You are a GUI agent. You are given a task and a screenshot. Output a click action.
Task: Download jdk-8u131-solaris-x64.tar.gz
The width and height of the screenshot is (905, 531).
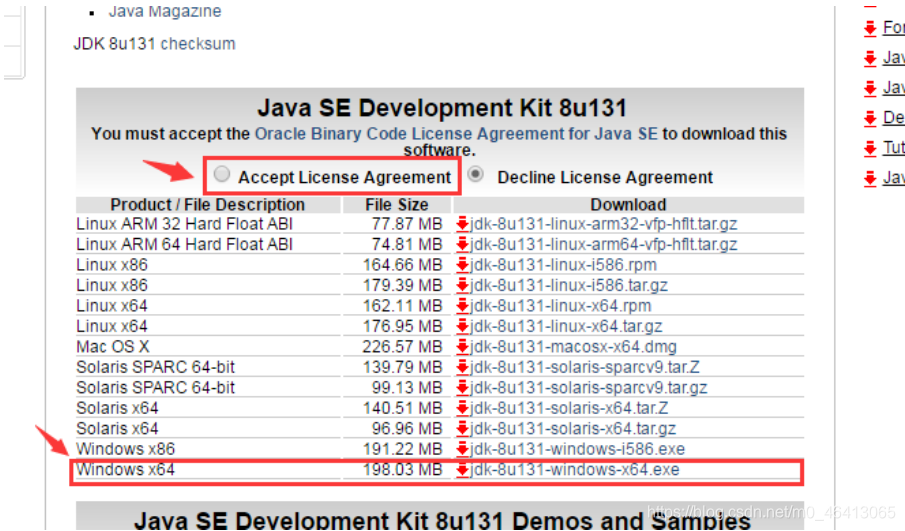573,429
